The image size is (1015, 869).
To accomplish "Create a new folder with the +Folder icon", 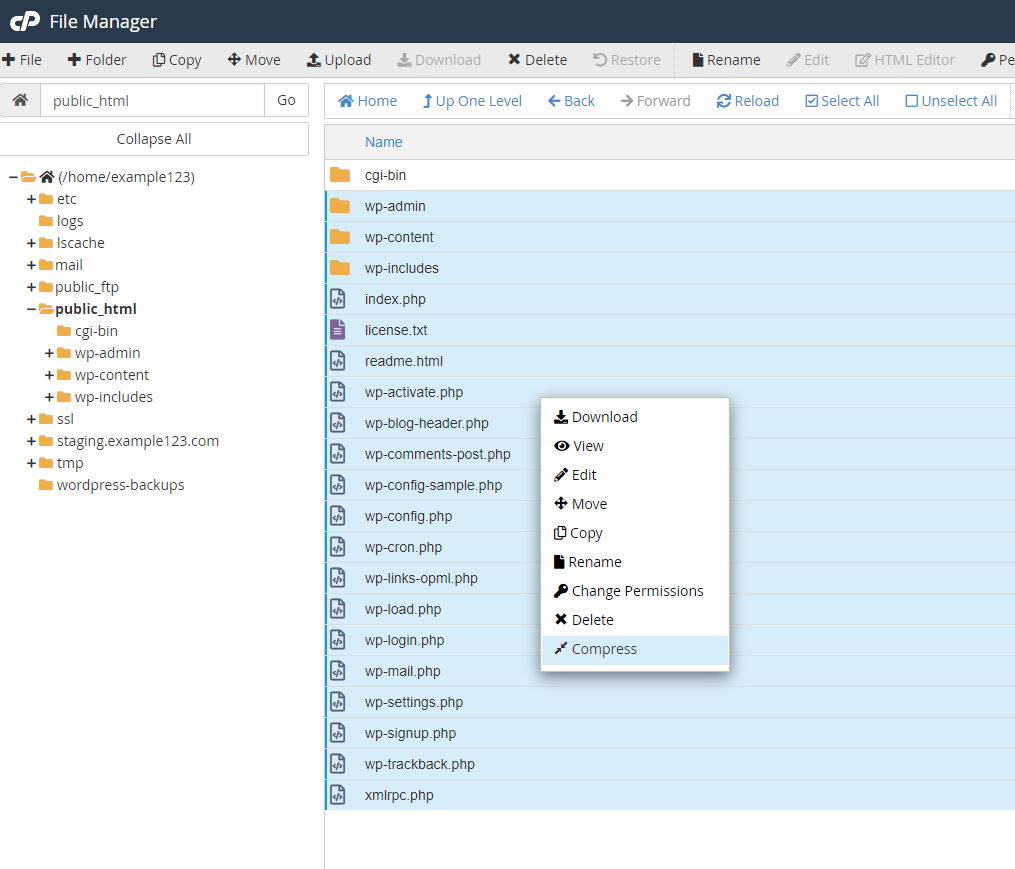I will [96, 59].
